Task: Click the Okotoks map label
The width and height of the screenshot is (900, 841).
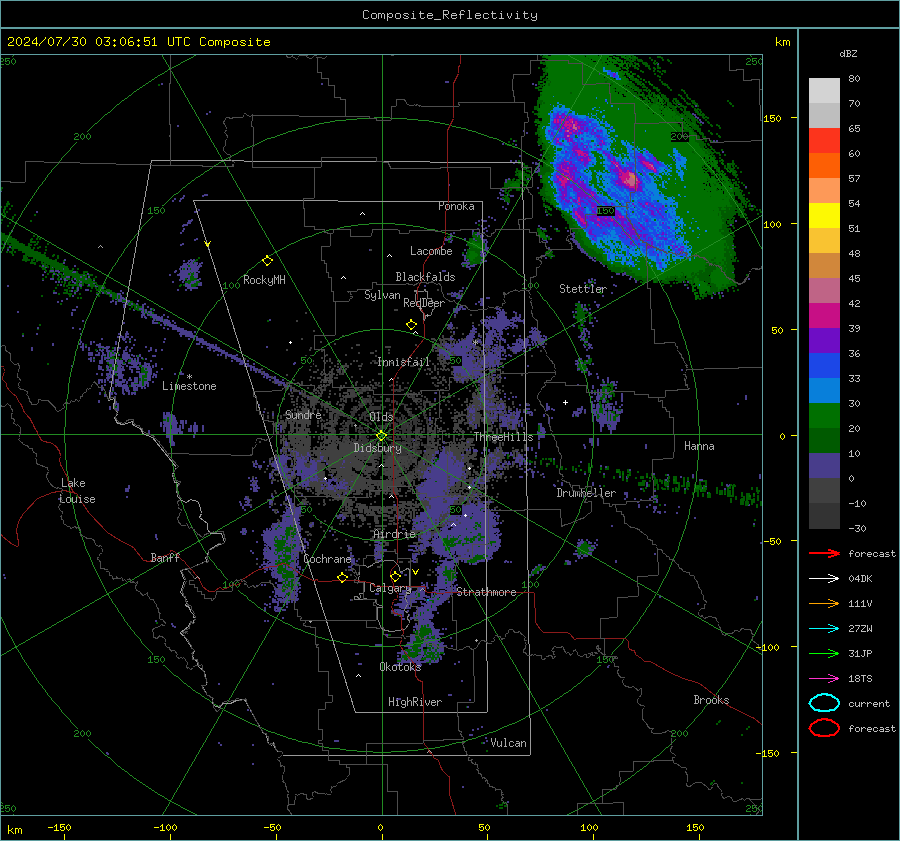Action: [x=400, y=666]
